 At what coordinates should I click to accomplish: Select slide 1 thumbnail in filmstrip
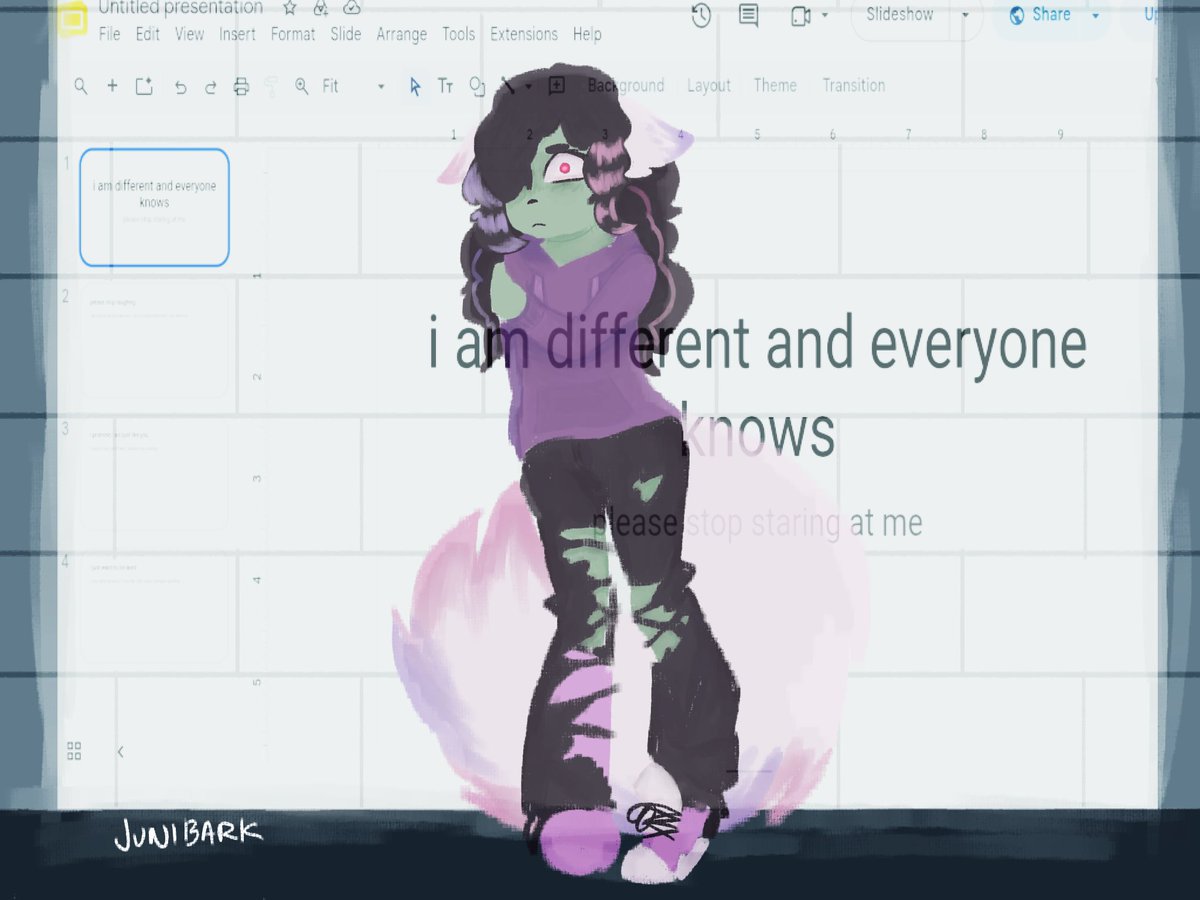[155, 207]
